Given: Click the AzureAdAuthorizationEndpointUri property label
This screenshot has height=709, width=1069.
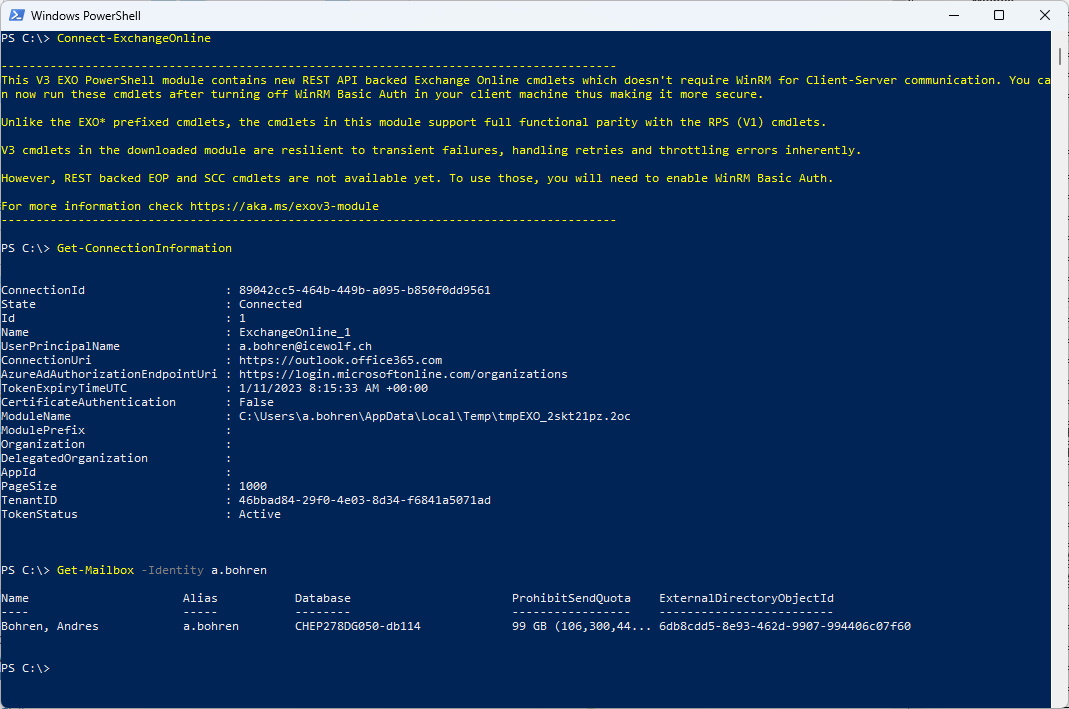Looking at the screenshot, I should [x=109, y=374].
